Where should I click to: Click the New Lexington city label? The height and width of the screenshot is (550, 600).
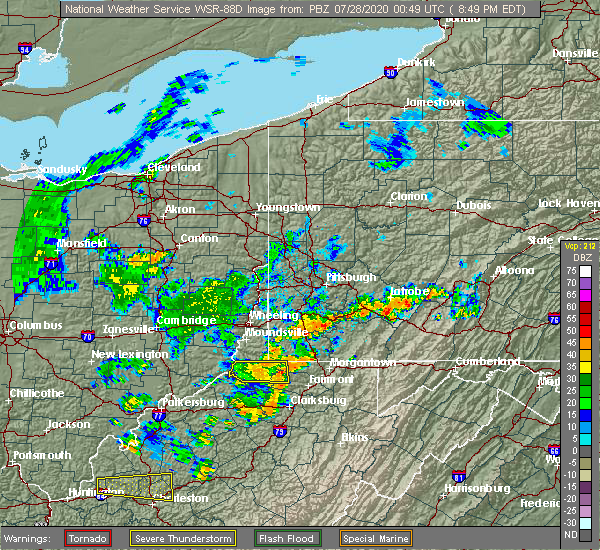coord(130,354)
